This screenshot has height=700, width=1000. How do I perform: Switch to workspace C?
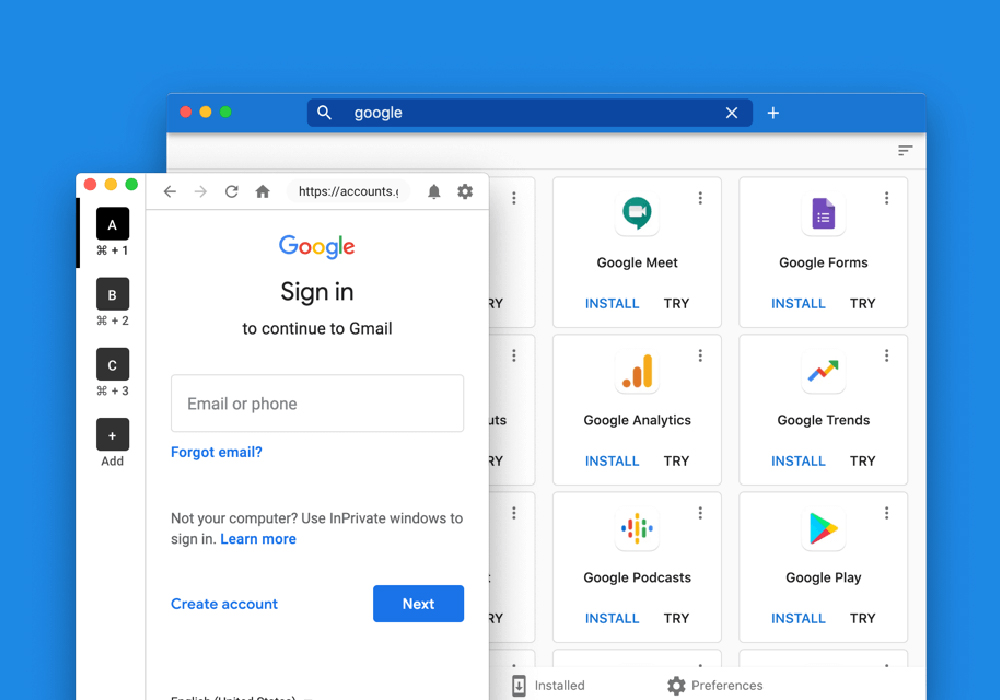pyautogui.click(x=112, y=365)
